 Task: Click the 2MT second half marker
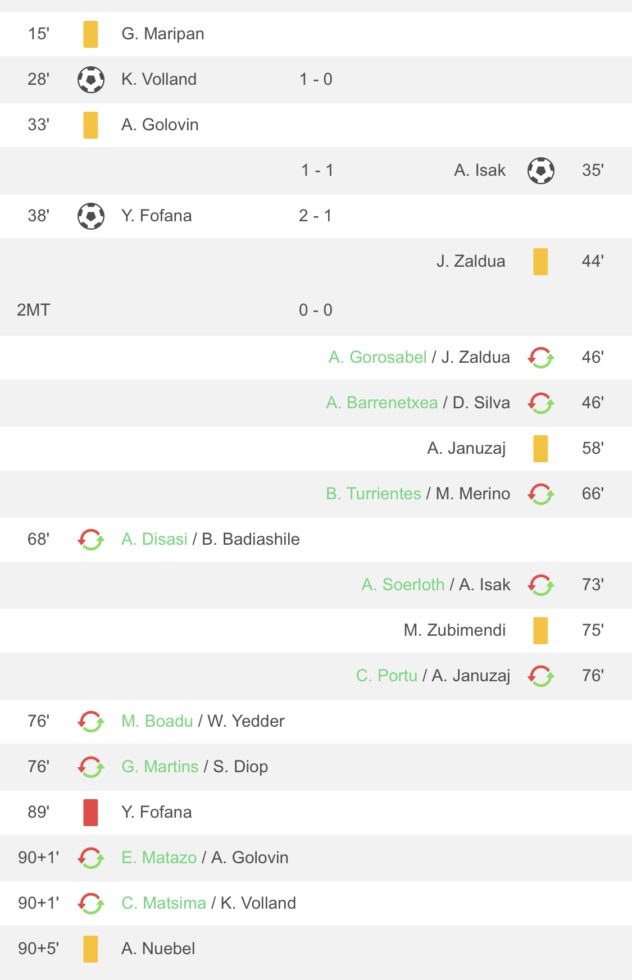click(x=33, y=310)
